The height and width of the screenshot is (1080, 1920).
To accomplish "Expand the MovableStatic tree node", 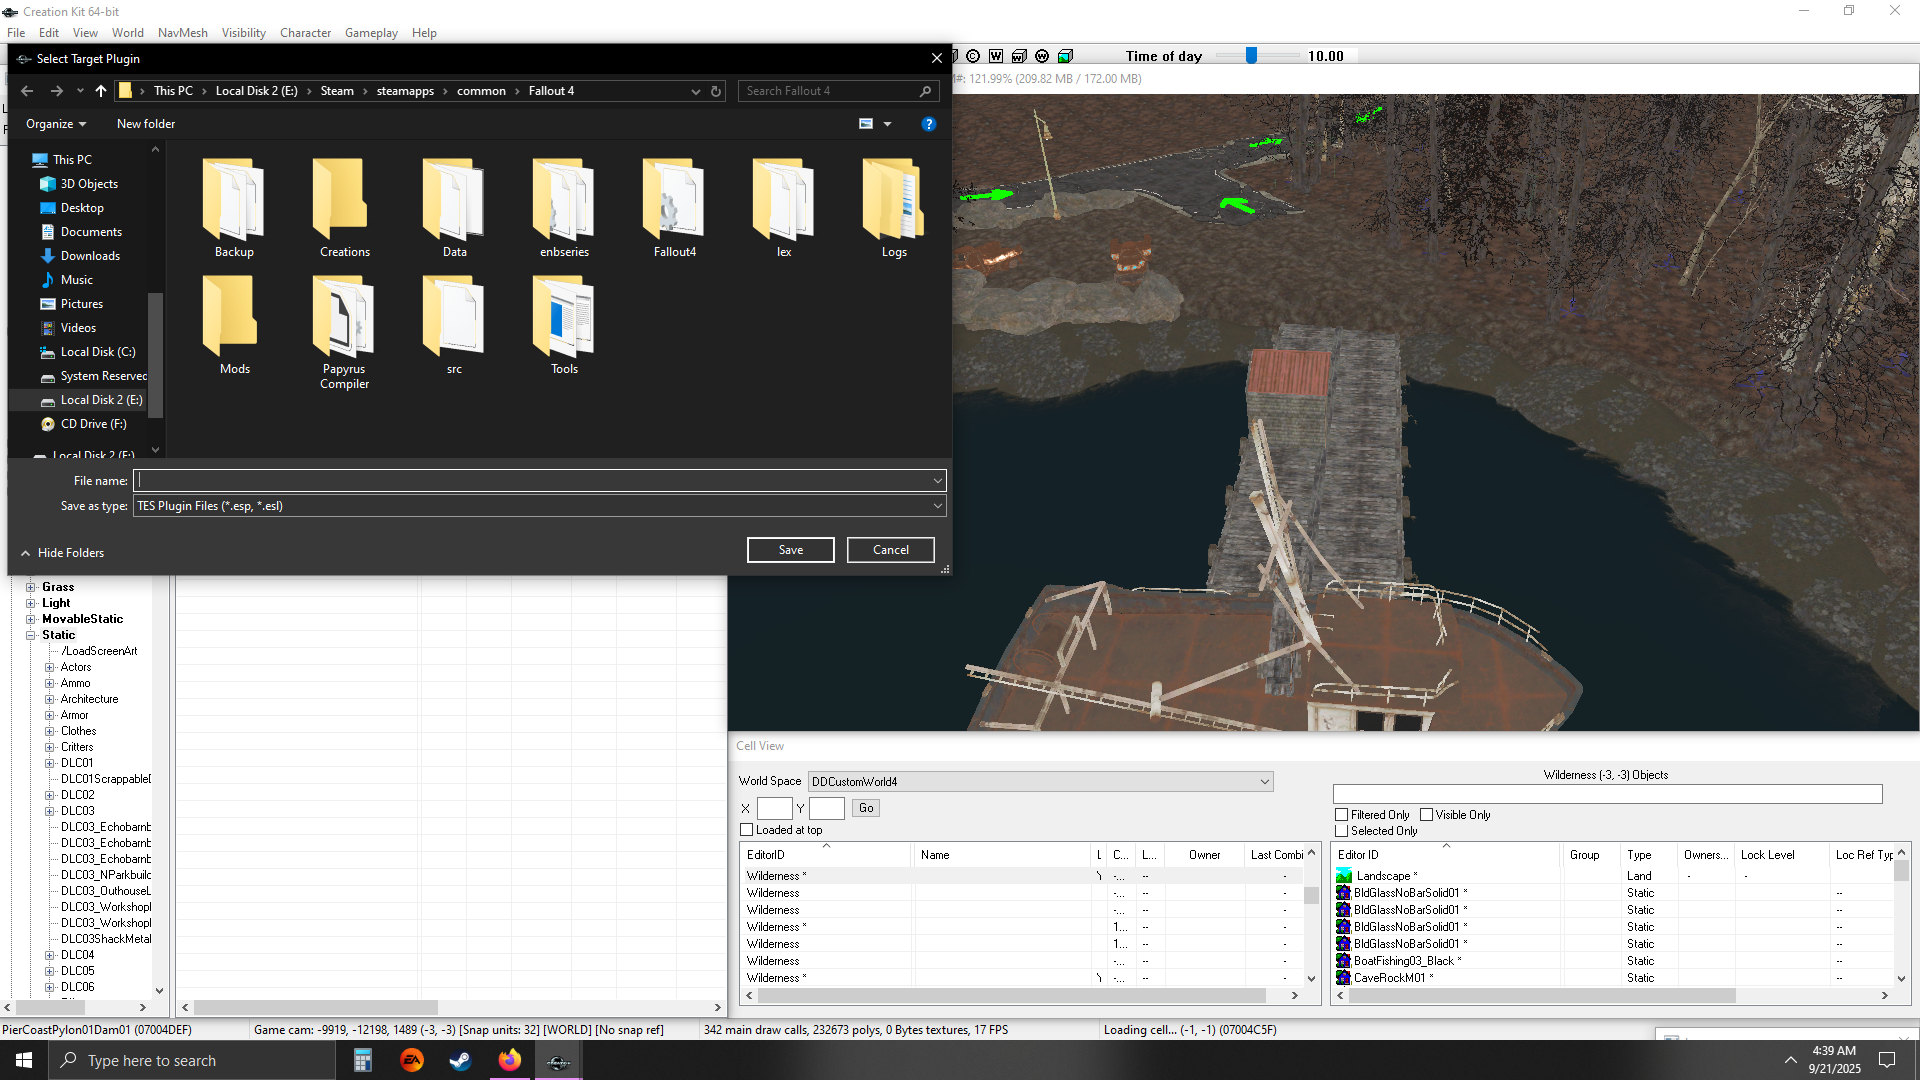I will click(31, 619).
